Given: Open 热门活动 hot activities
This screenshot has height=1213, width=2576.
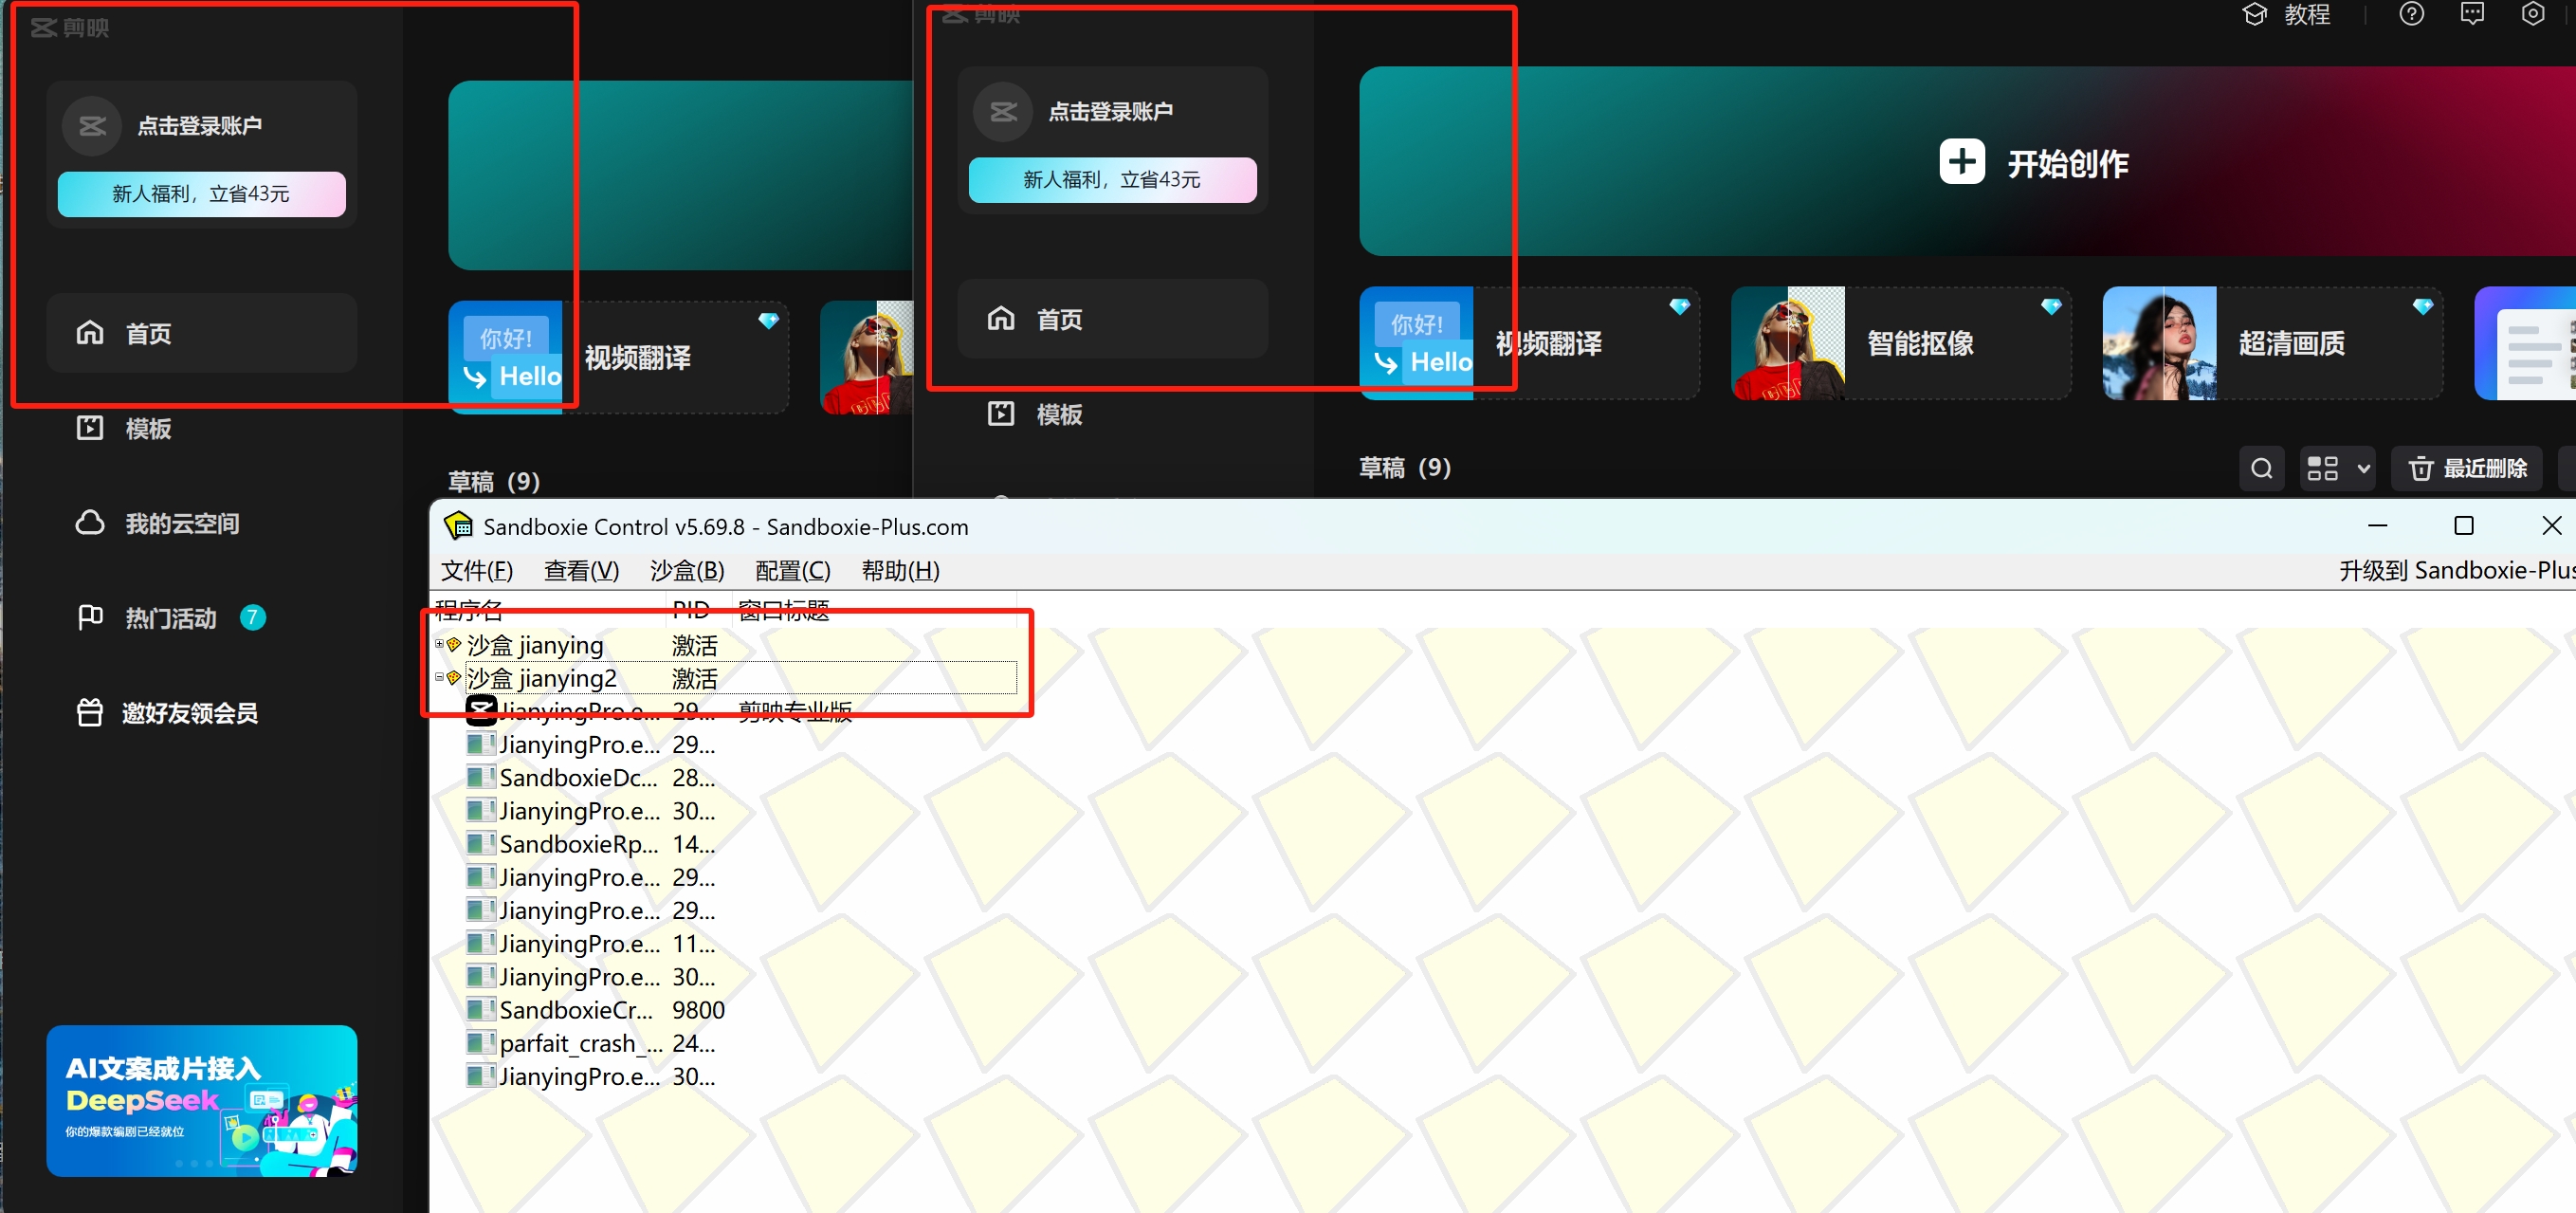Looking at the screenshot, I should [170, 618].
